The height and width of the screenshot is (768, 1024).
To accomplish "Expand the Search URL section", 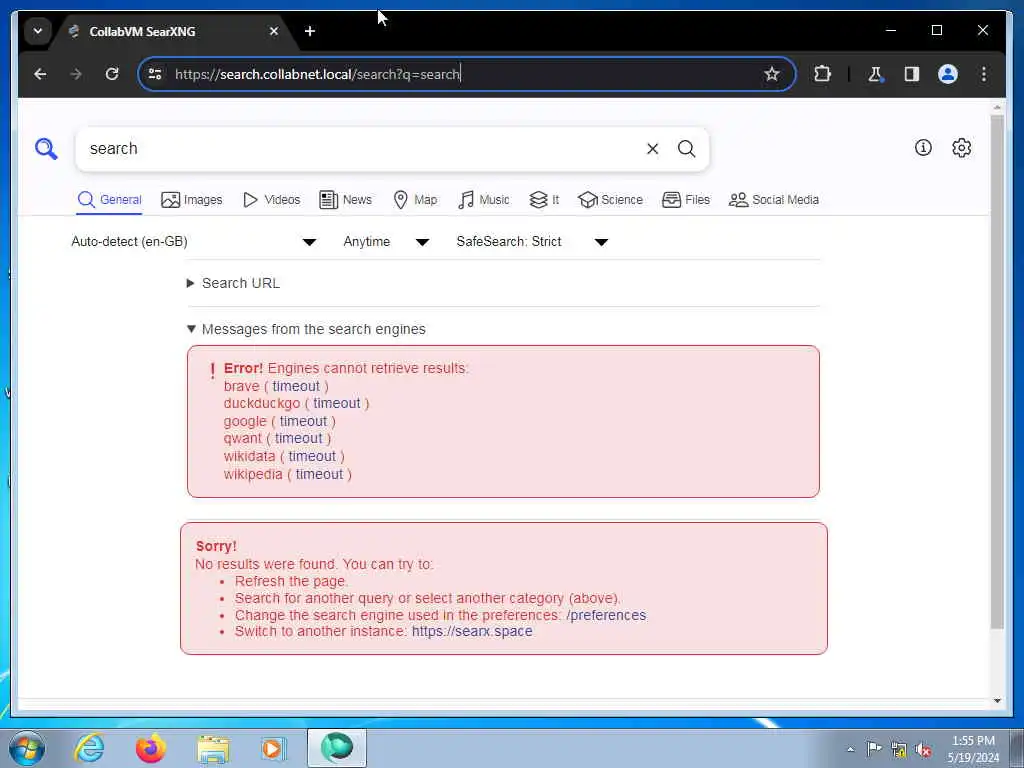I will pyautogui.click(x=234, y=283).
